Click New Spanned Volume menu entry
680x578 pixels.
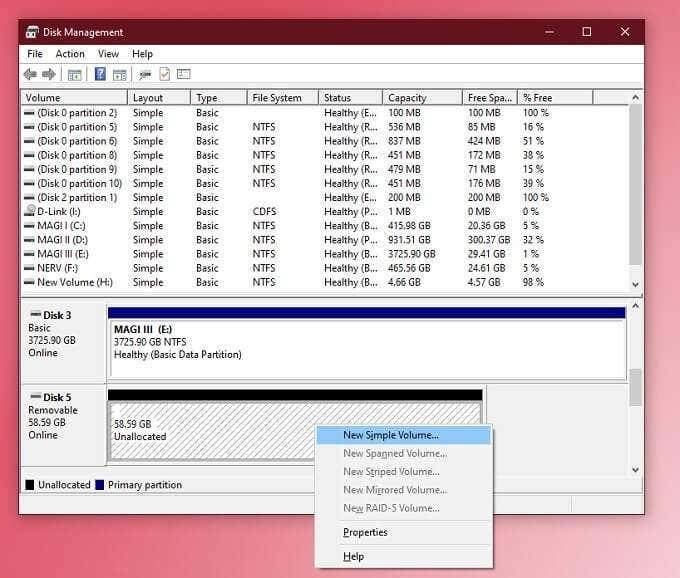click(404, 453)
